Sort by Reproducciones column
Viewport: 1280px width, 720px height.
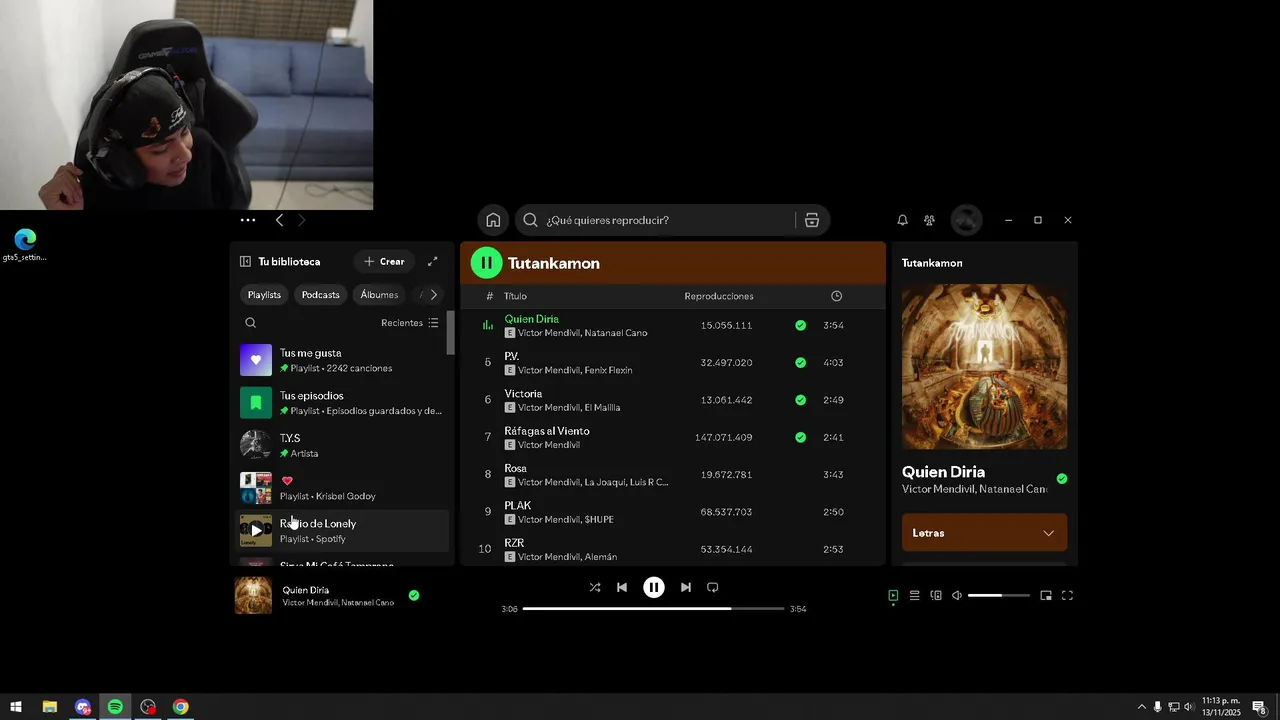[x=719, y=296]
